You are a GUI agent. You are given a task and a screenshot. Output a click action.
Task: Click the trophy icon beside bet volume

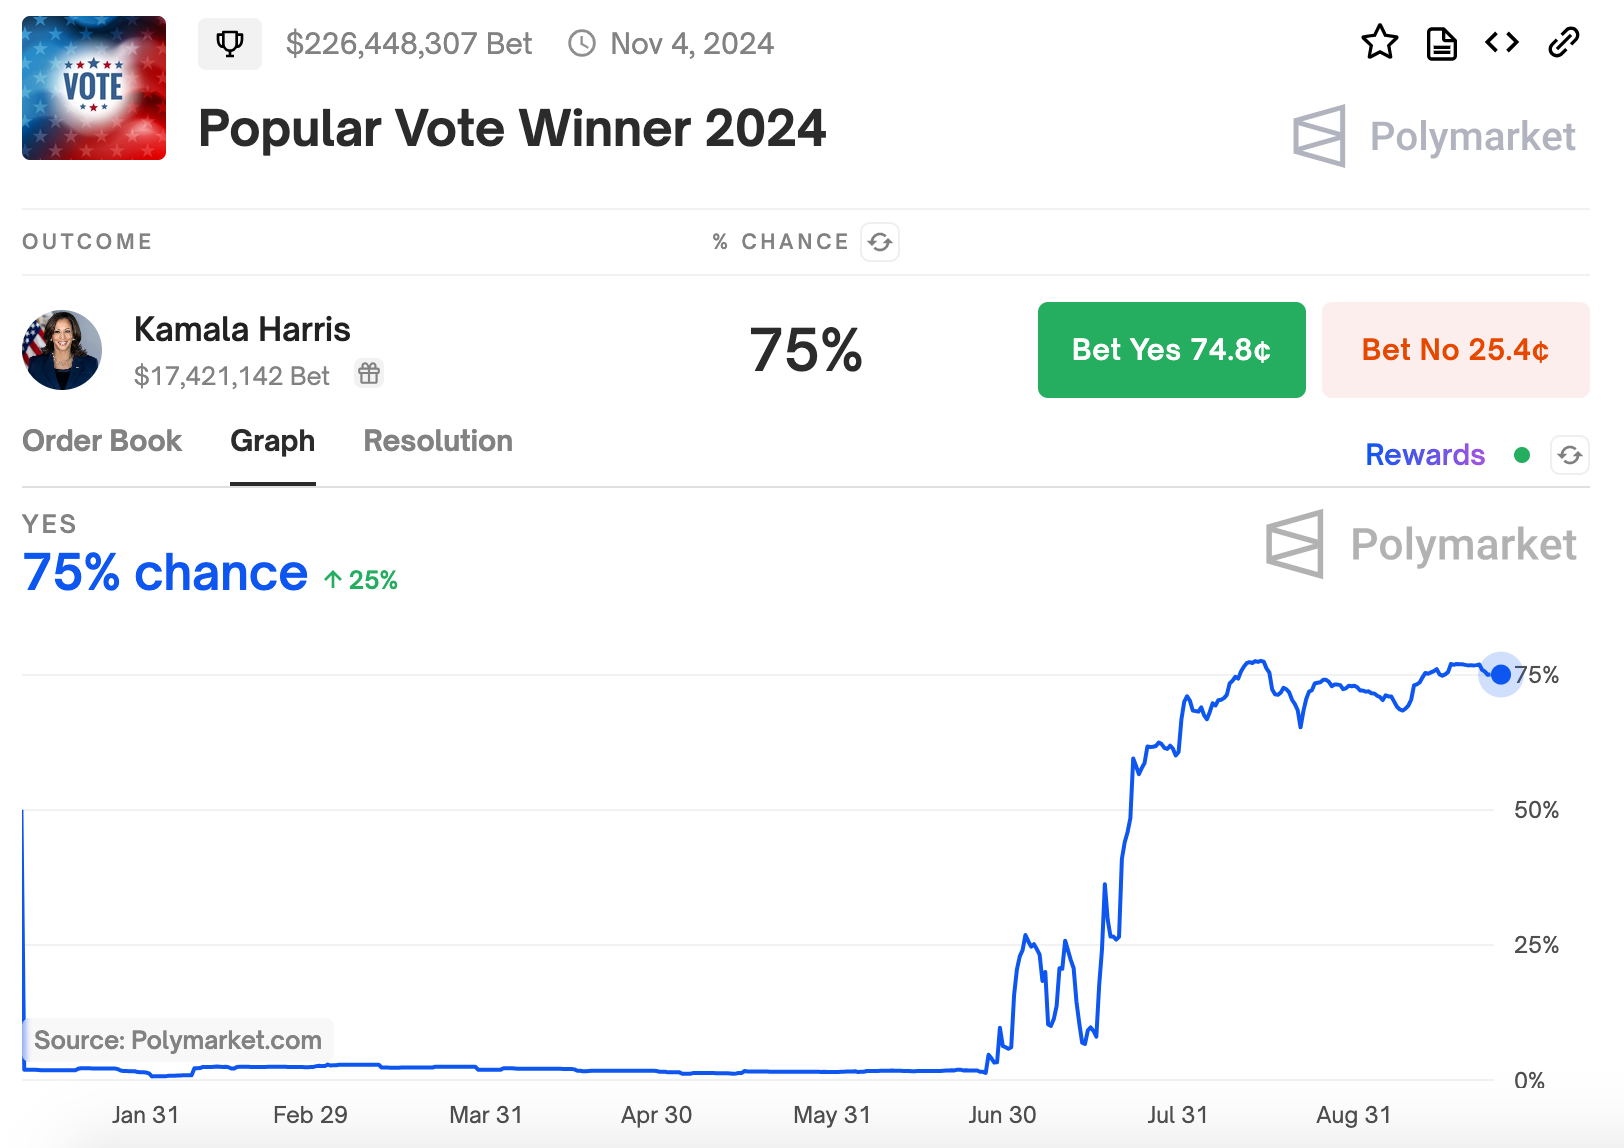coord(230,43)
